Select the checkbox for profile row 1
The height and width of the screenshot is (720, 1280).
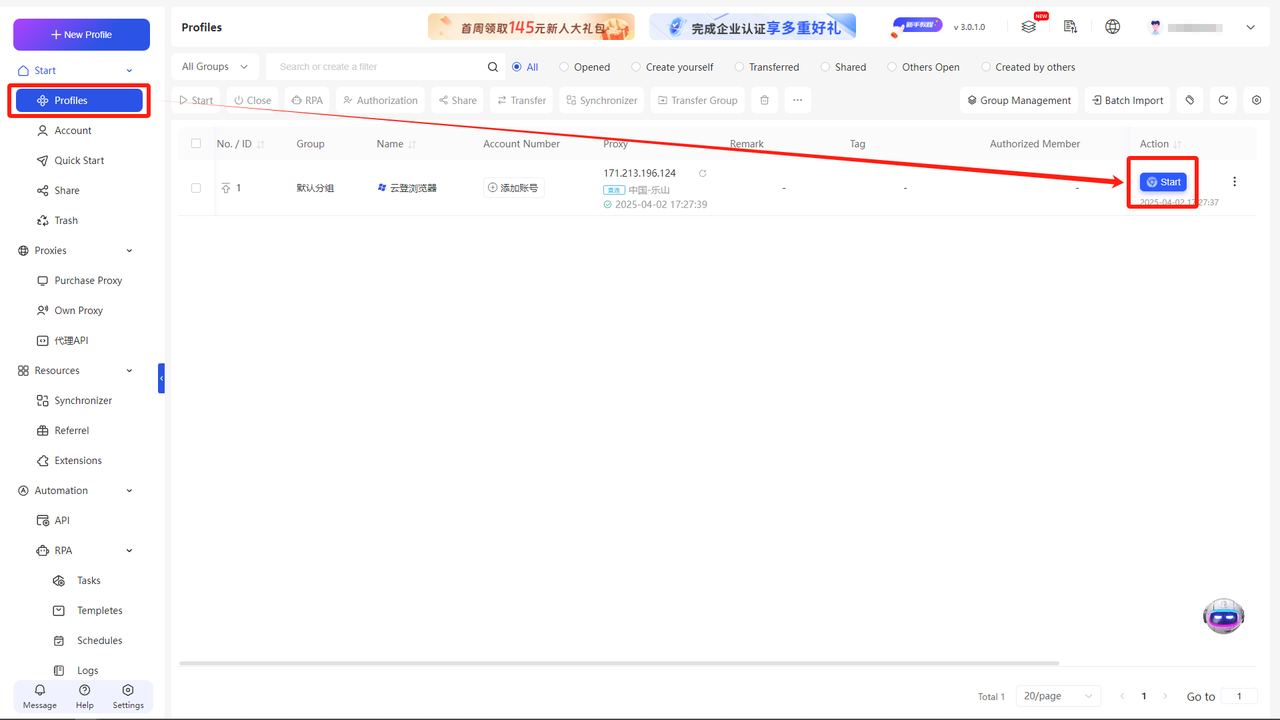[196, 188]
